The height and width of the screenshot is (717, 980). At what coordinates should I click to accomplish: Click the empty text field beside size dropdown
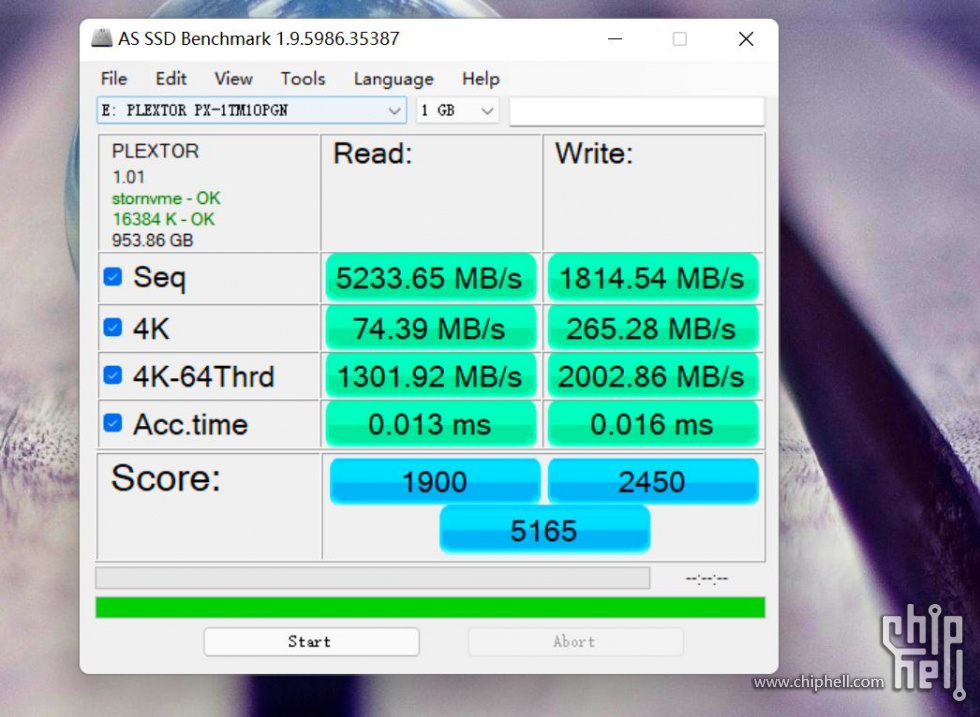637,111
